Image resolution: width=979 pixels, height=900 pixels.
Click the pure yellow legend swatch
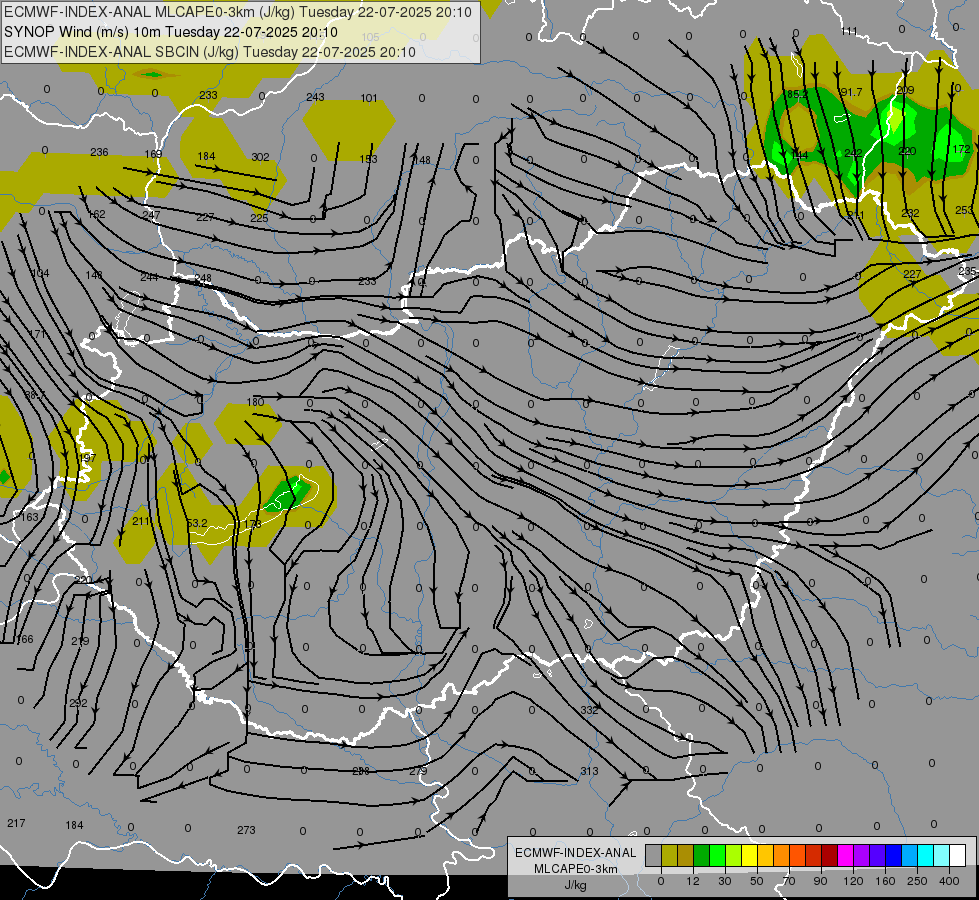point(749,855)
